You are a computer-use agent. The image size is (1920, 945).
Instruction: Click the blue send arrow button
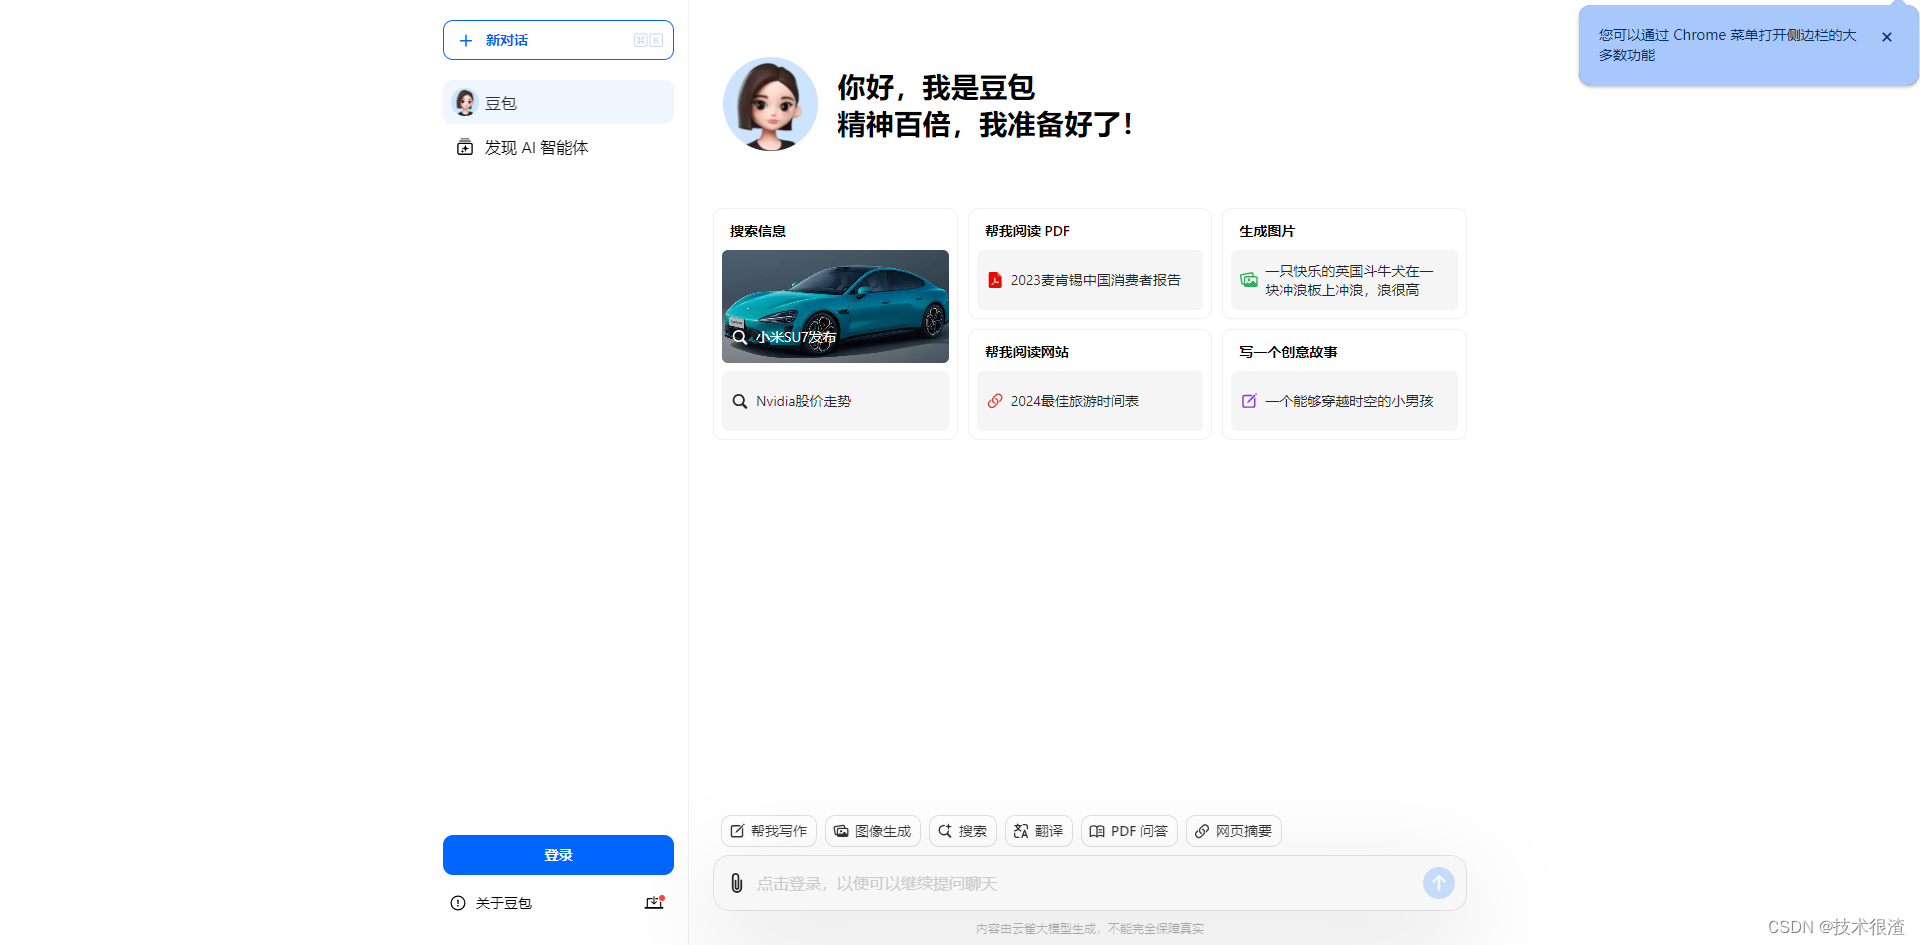pos(1438,882)
